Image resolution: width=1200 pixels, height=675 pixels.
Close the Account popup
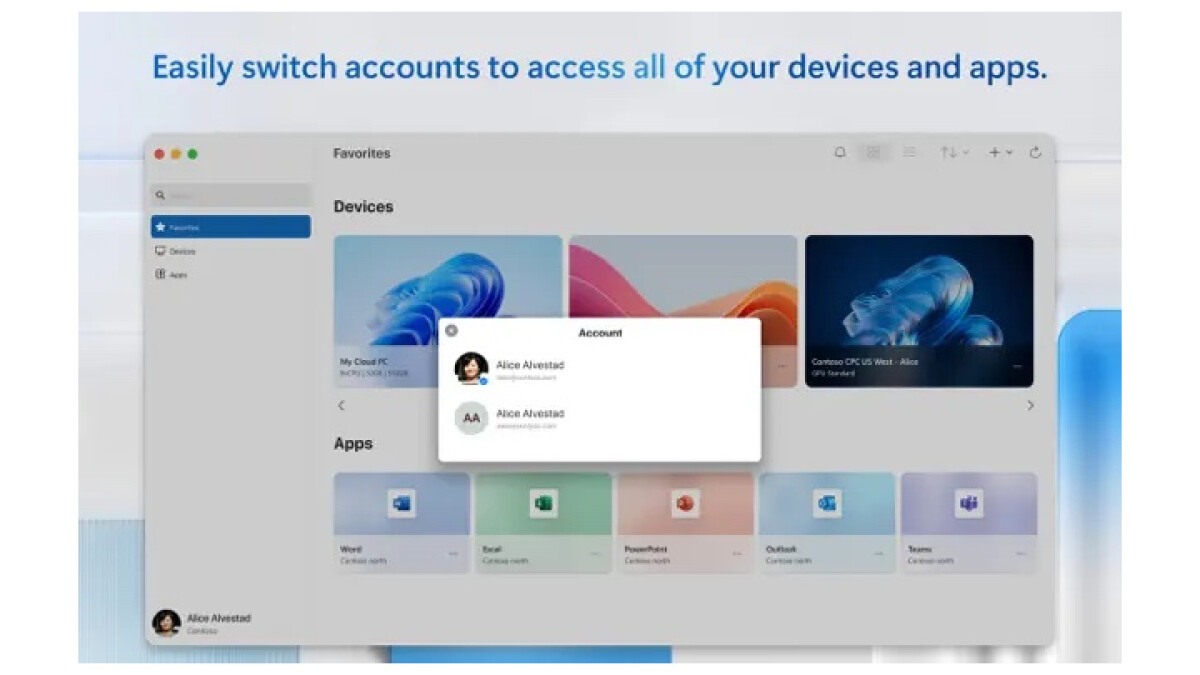(451, 331)
